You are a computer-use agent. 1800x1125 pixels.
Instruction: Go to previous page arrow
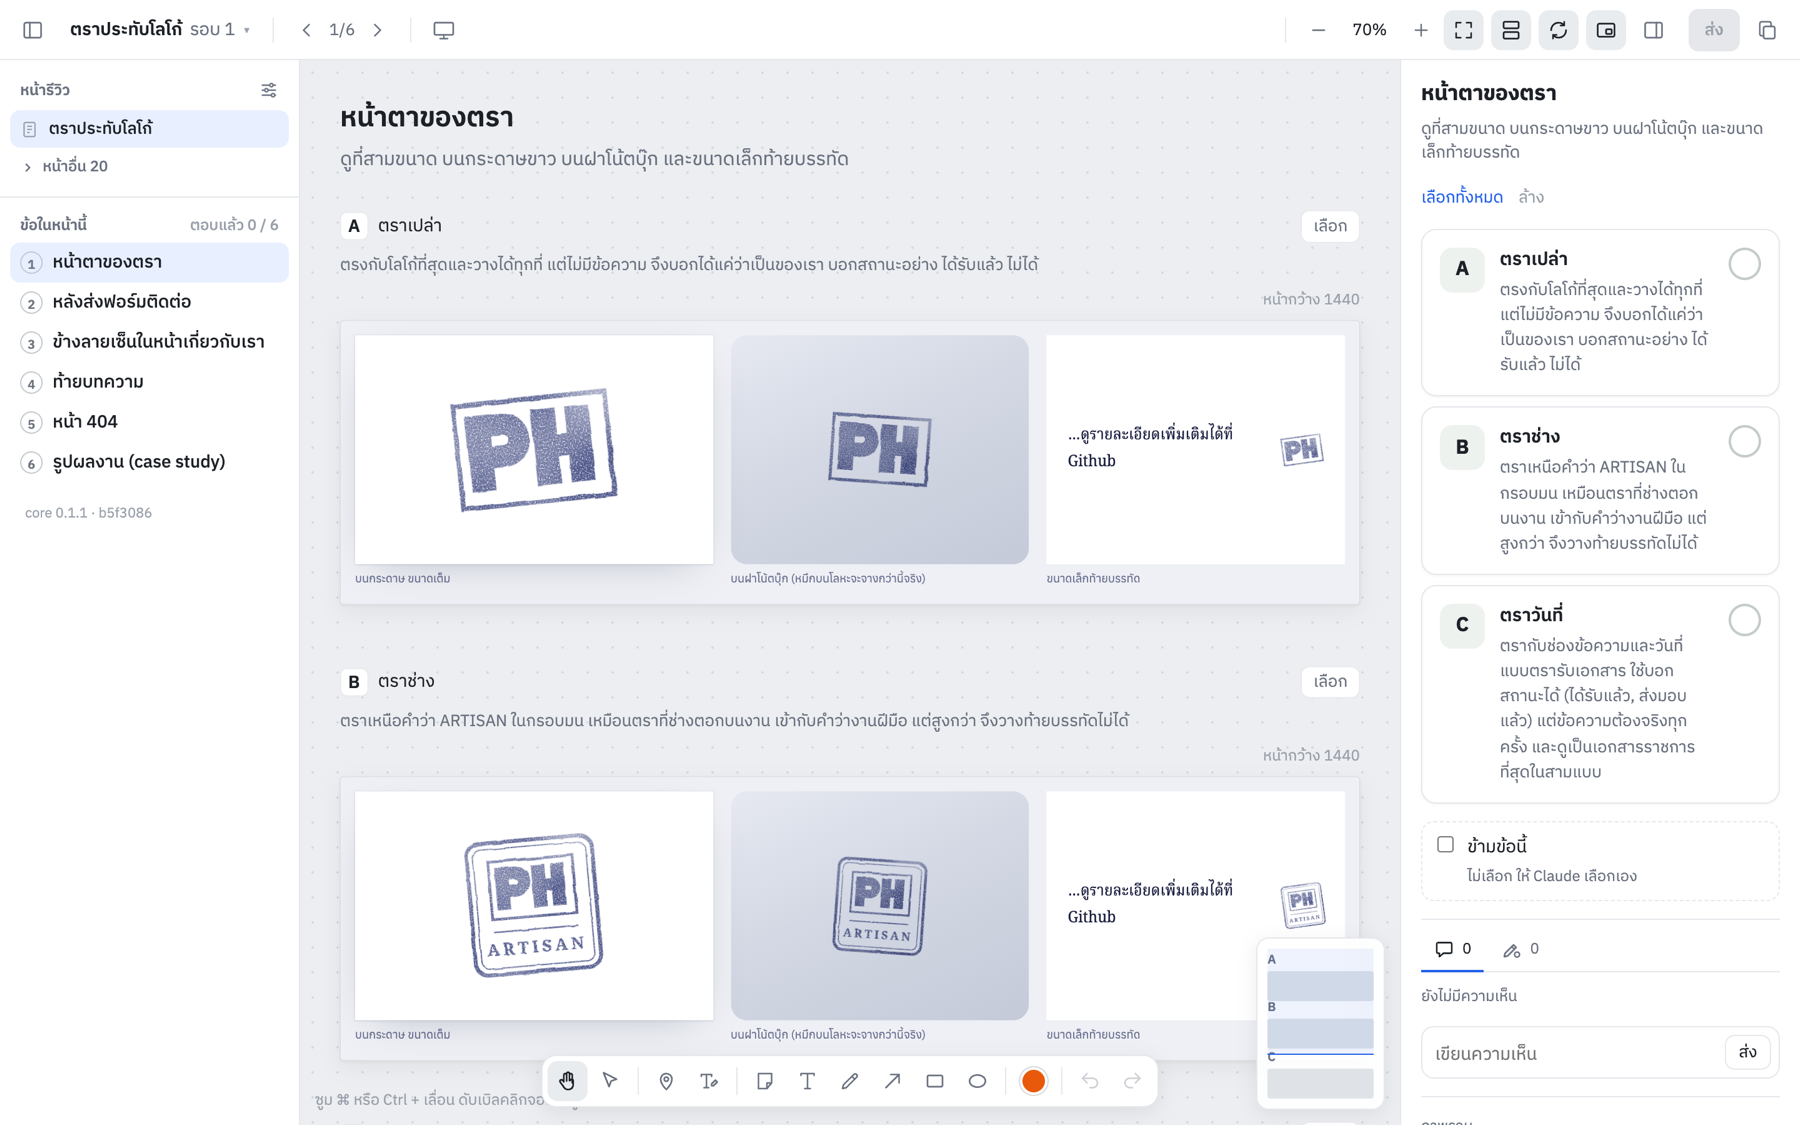tap(306, 30)
